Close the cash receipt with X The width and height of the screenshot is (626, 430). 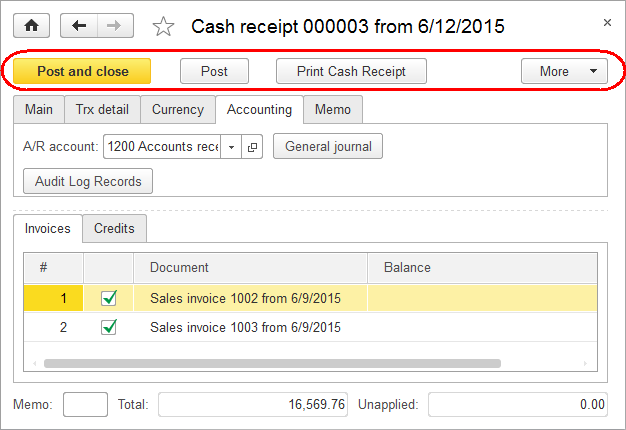pyautogui.click(x=607, y=23)
